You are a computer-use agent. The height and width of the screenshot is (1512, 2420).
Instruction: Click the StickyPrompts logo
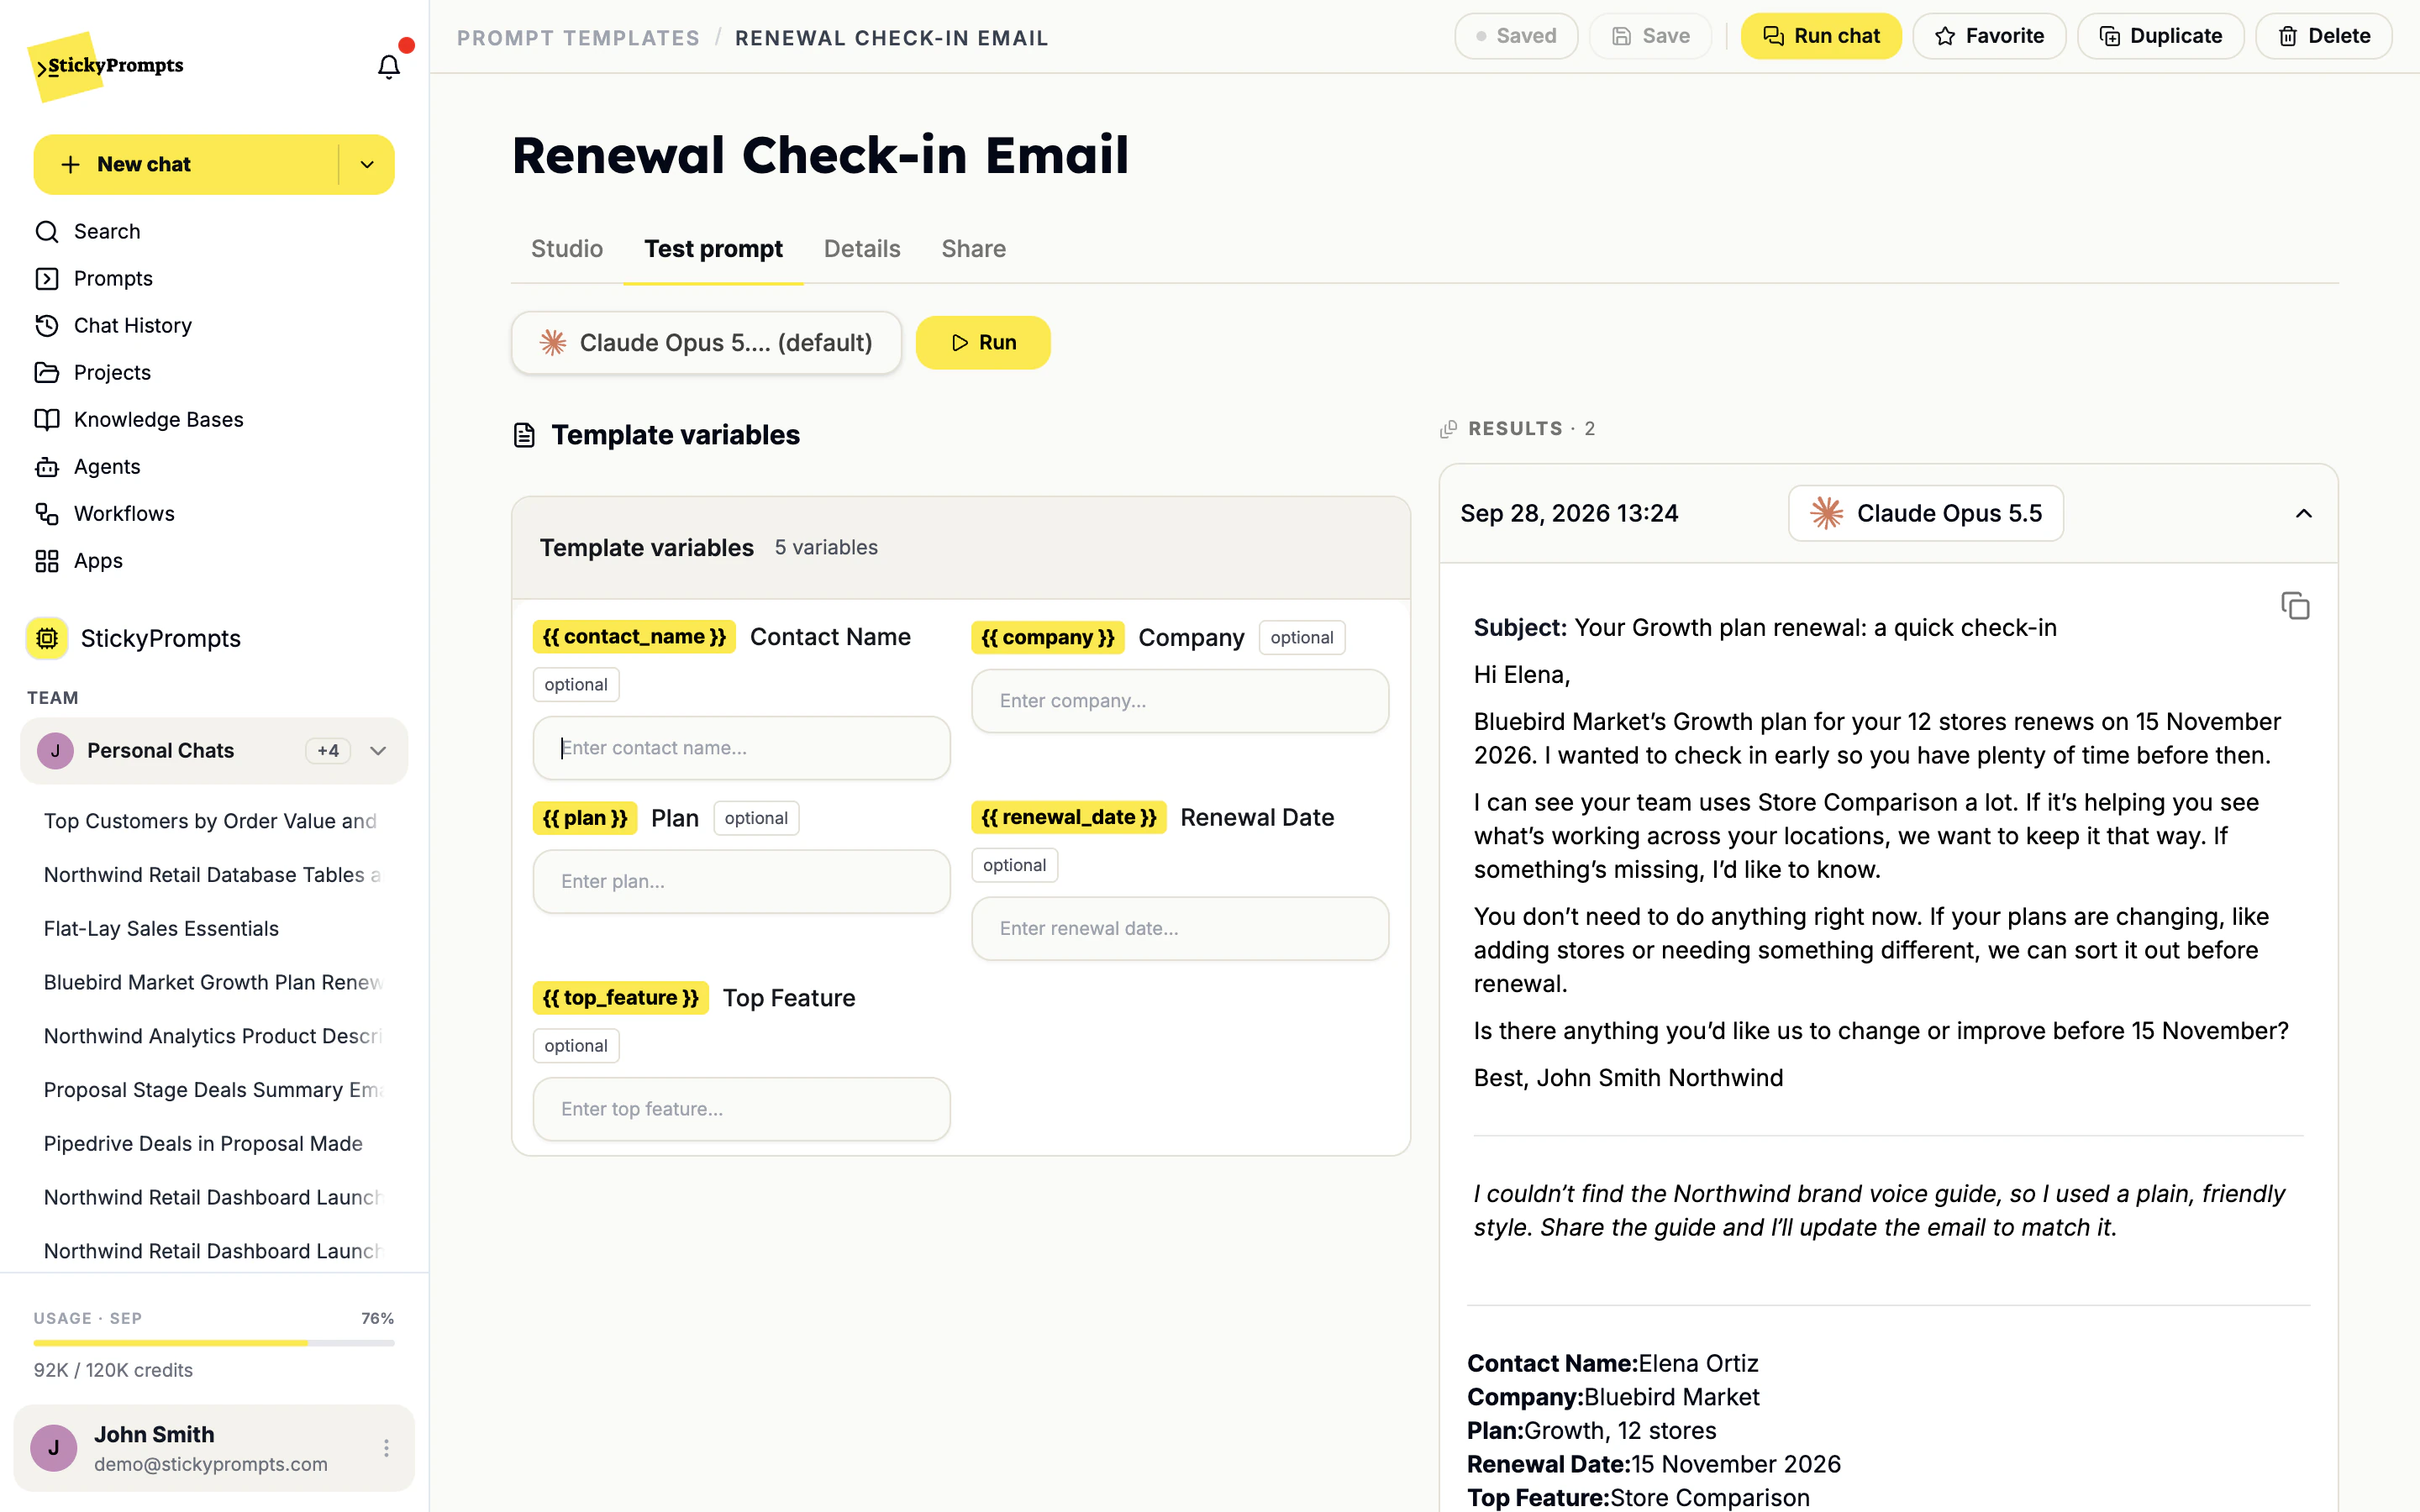[106, 66]
